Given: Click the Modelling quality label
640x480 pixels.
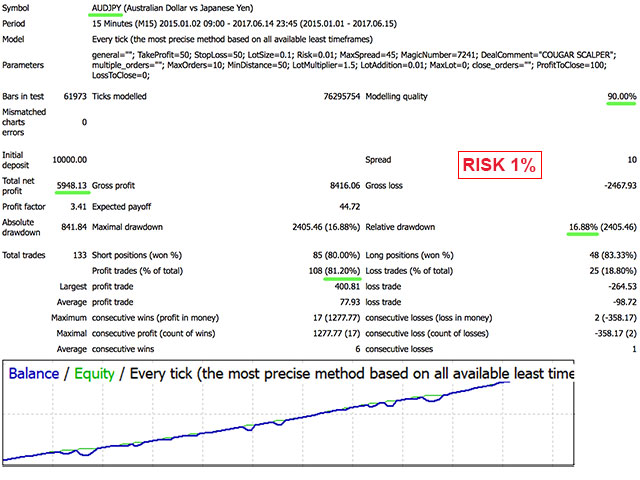Looking at the screenshot, I should coord(396,96).
